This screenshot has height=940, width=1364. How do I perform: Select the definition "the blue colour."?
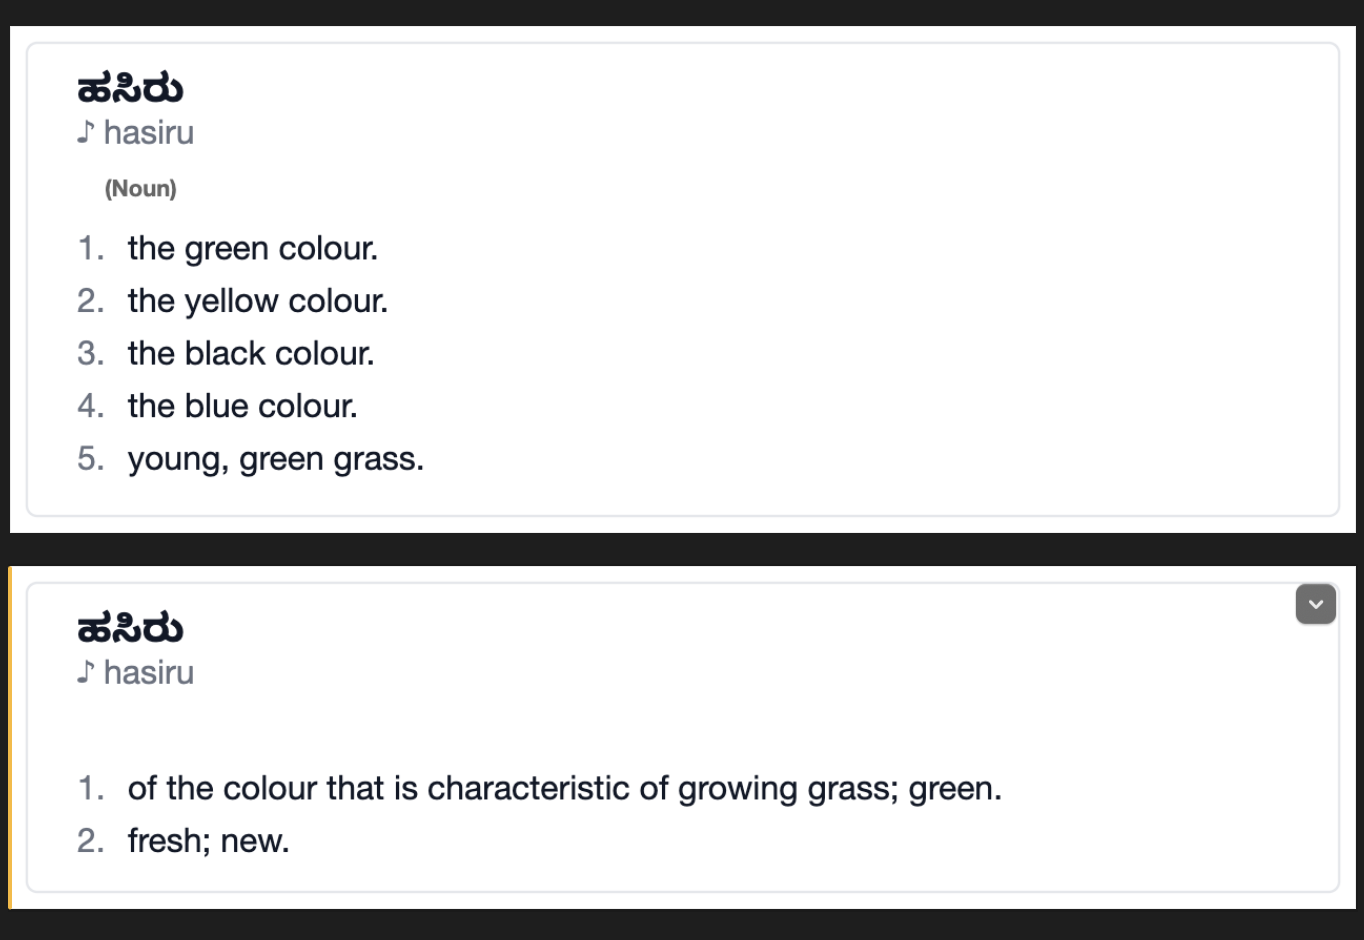[x=242, y=406]
